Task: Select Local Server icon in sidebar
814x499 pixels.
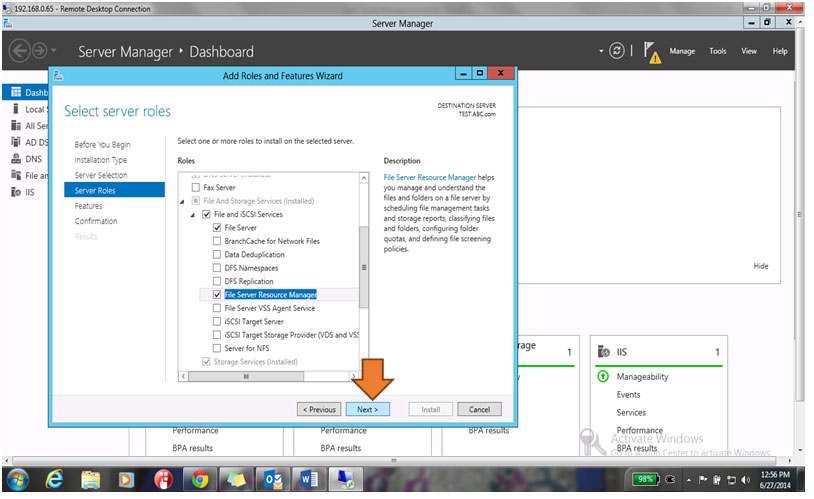Action: (x=16, y=109)
